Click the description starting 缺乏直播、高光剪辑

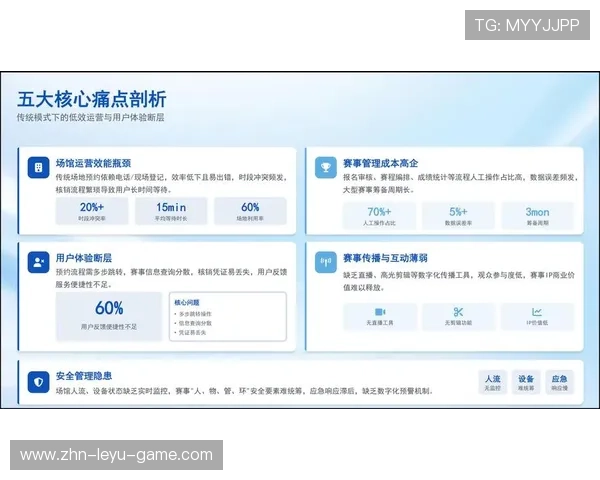coord(459,281)
